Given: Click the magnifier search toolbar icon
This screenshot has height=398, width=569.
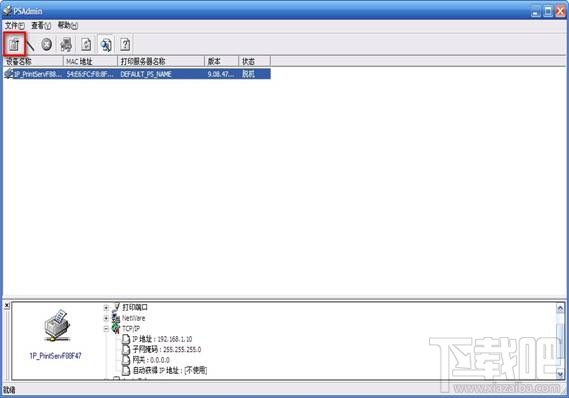Looking at the screenshot, I should 106,44.
